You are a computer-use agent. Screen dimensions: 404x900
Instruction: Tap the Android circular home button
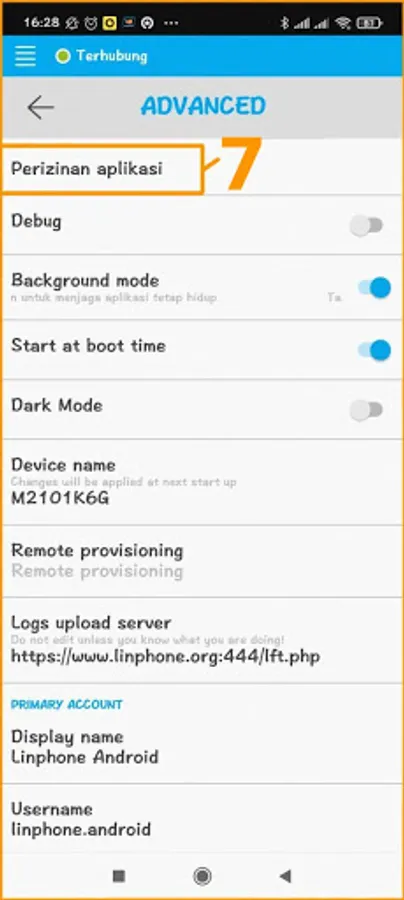click(x=202, y=876)
